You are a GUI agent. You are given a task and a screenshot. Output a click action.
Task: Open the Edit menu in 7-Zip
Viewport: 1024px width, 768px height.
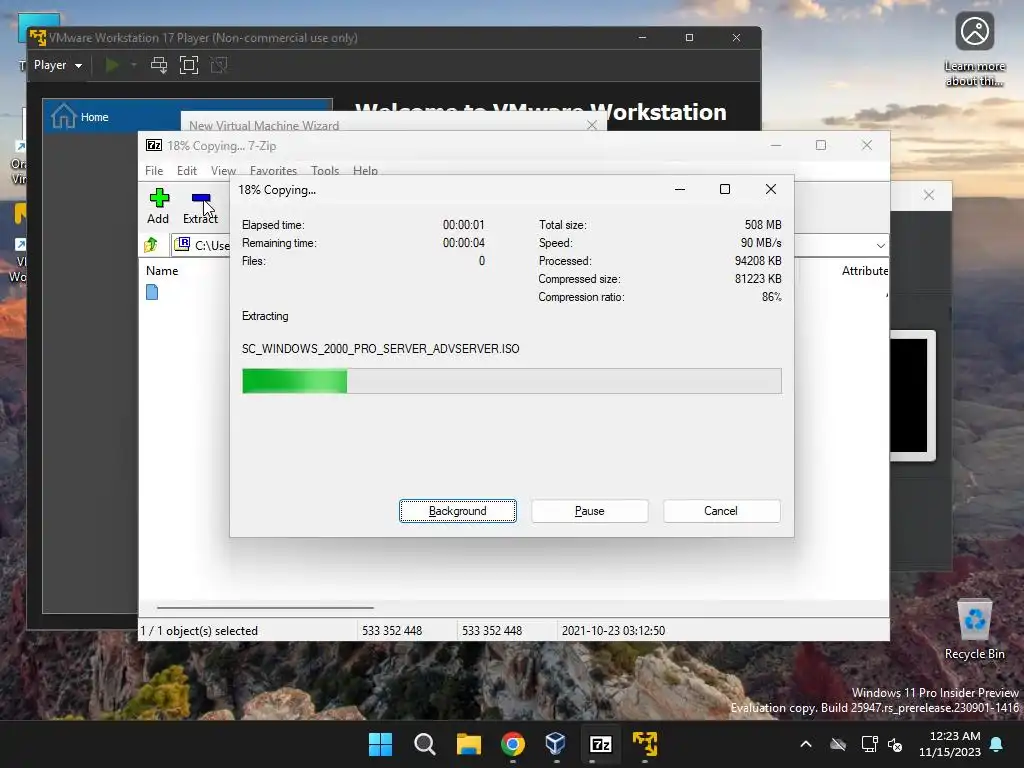(x=187, y=170)
